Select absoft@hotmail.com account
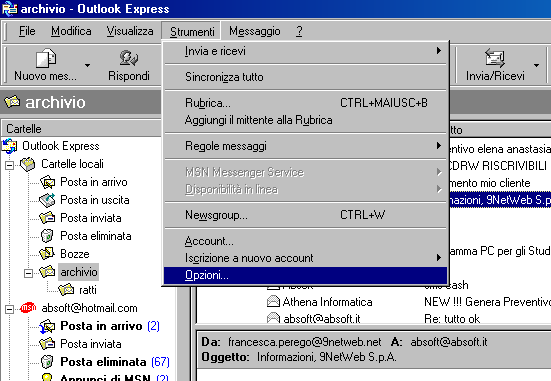This screenshot has height=381, width=551. click(89, 308)
